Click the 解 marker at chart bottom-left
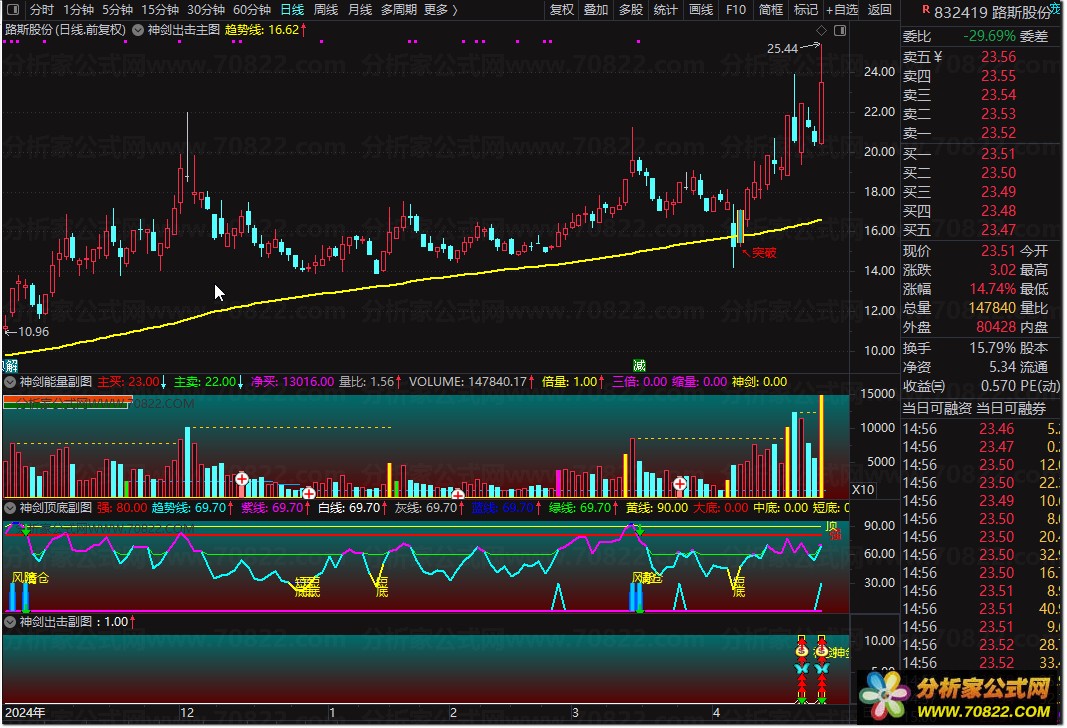Image resolution: width=1067 pixels, height=728 pixels. coord(11,367)
